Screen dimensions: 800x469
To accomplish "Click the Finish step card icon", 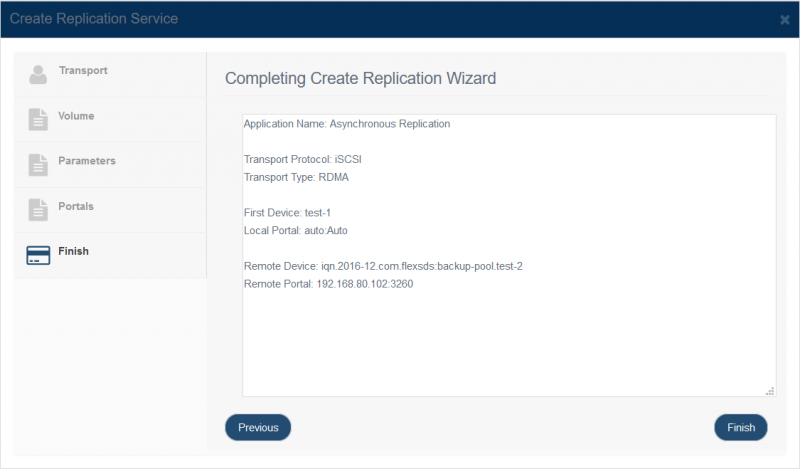I will pos(38,254).
